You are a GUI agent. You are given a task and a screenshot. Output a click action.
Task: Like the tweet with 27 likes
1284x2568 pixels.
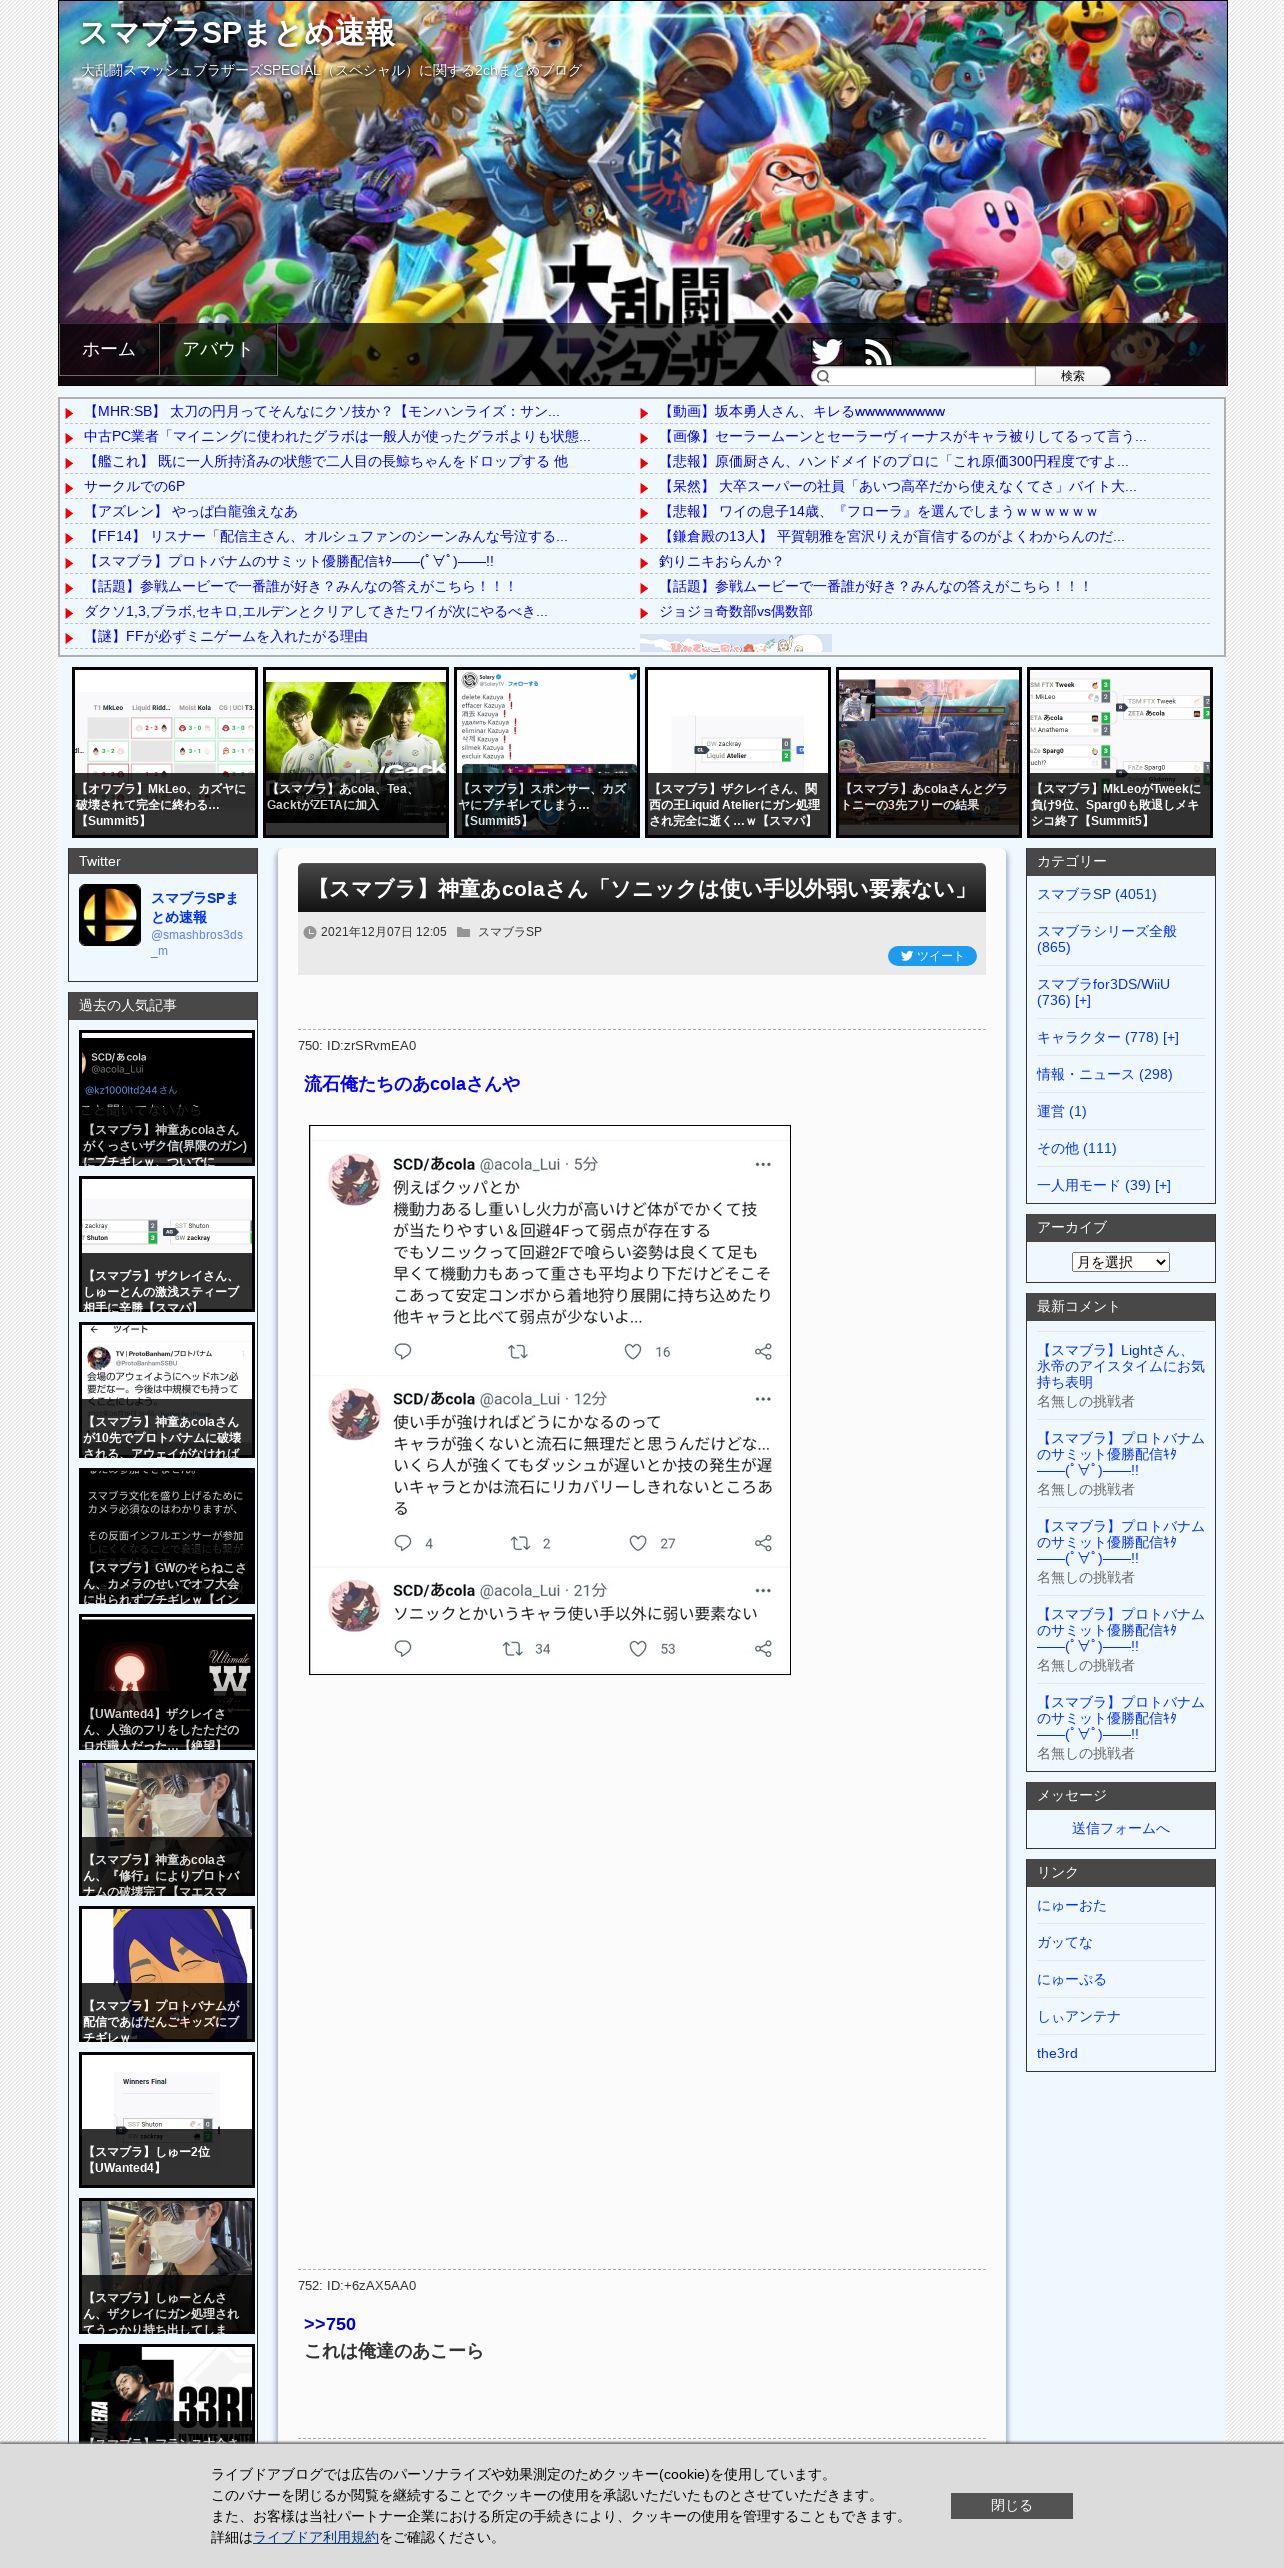[x=638, y=1543]
